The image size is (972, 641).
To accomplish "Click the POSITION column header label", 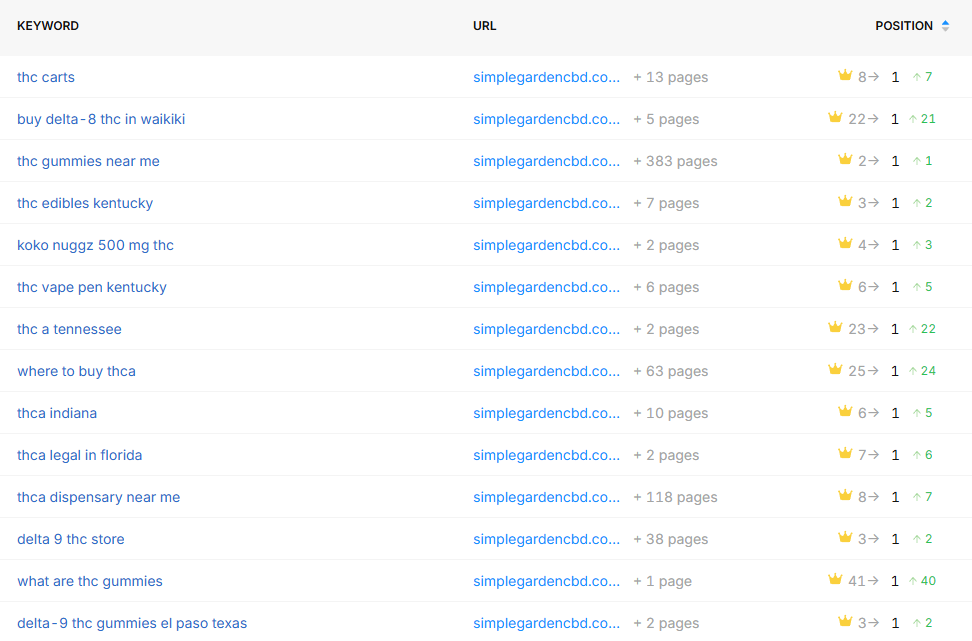I will pos(904,25).
